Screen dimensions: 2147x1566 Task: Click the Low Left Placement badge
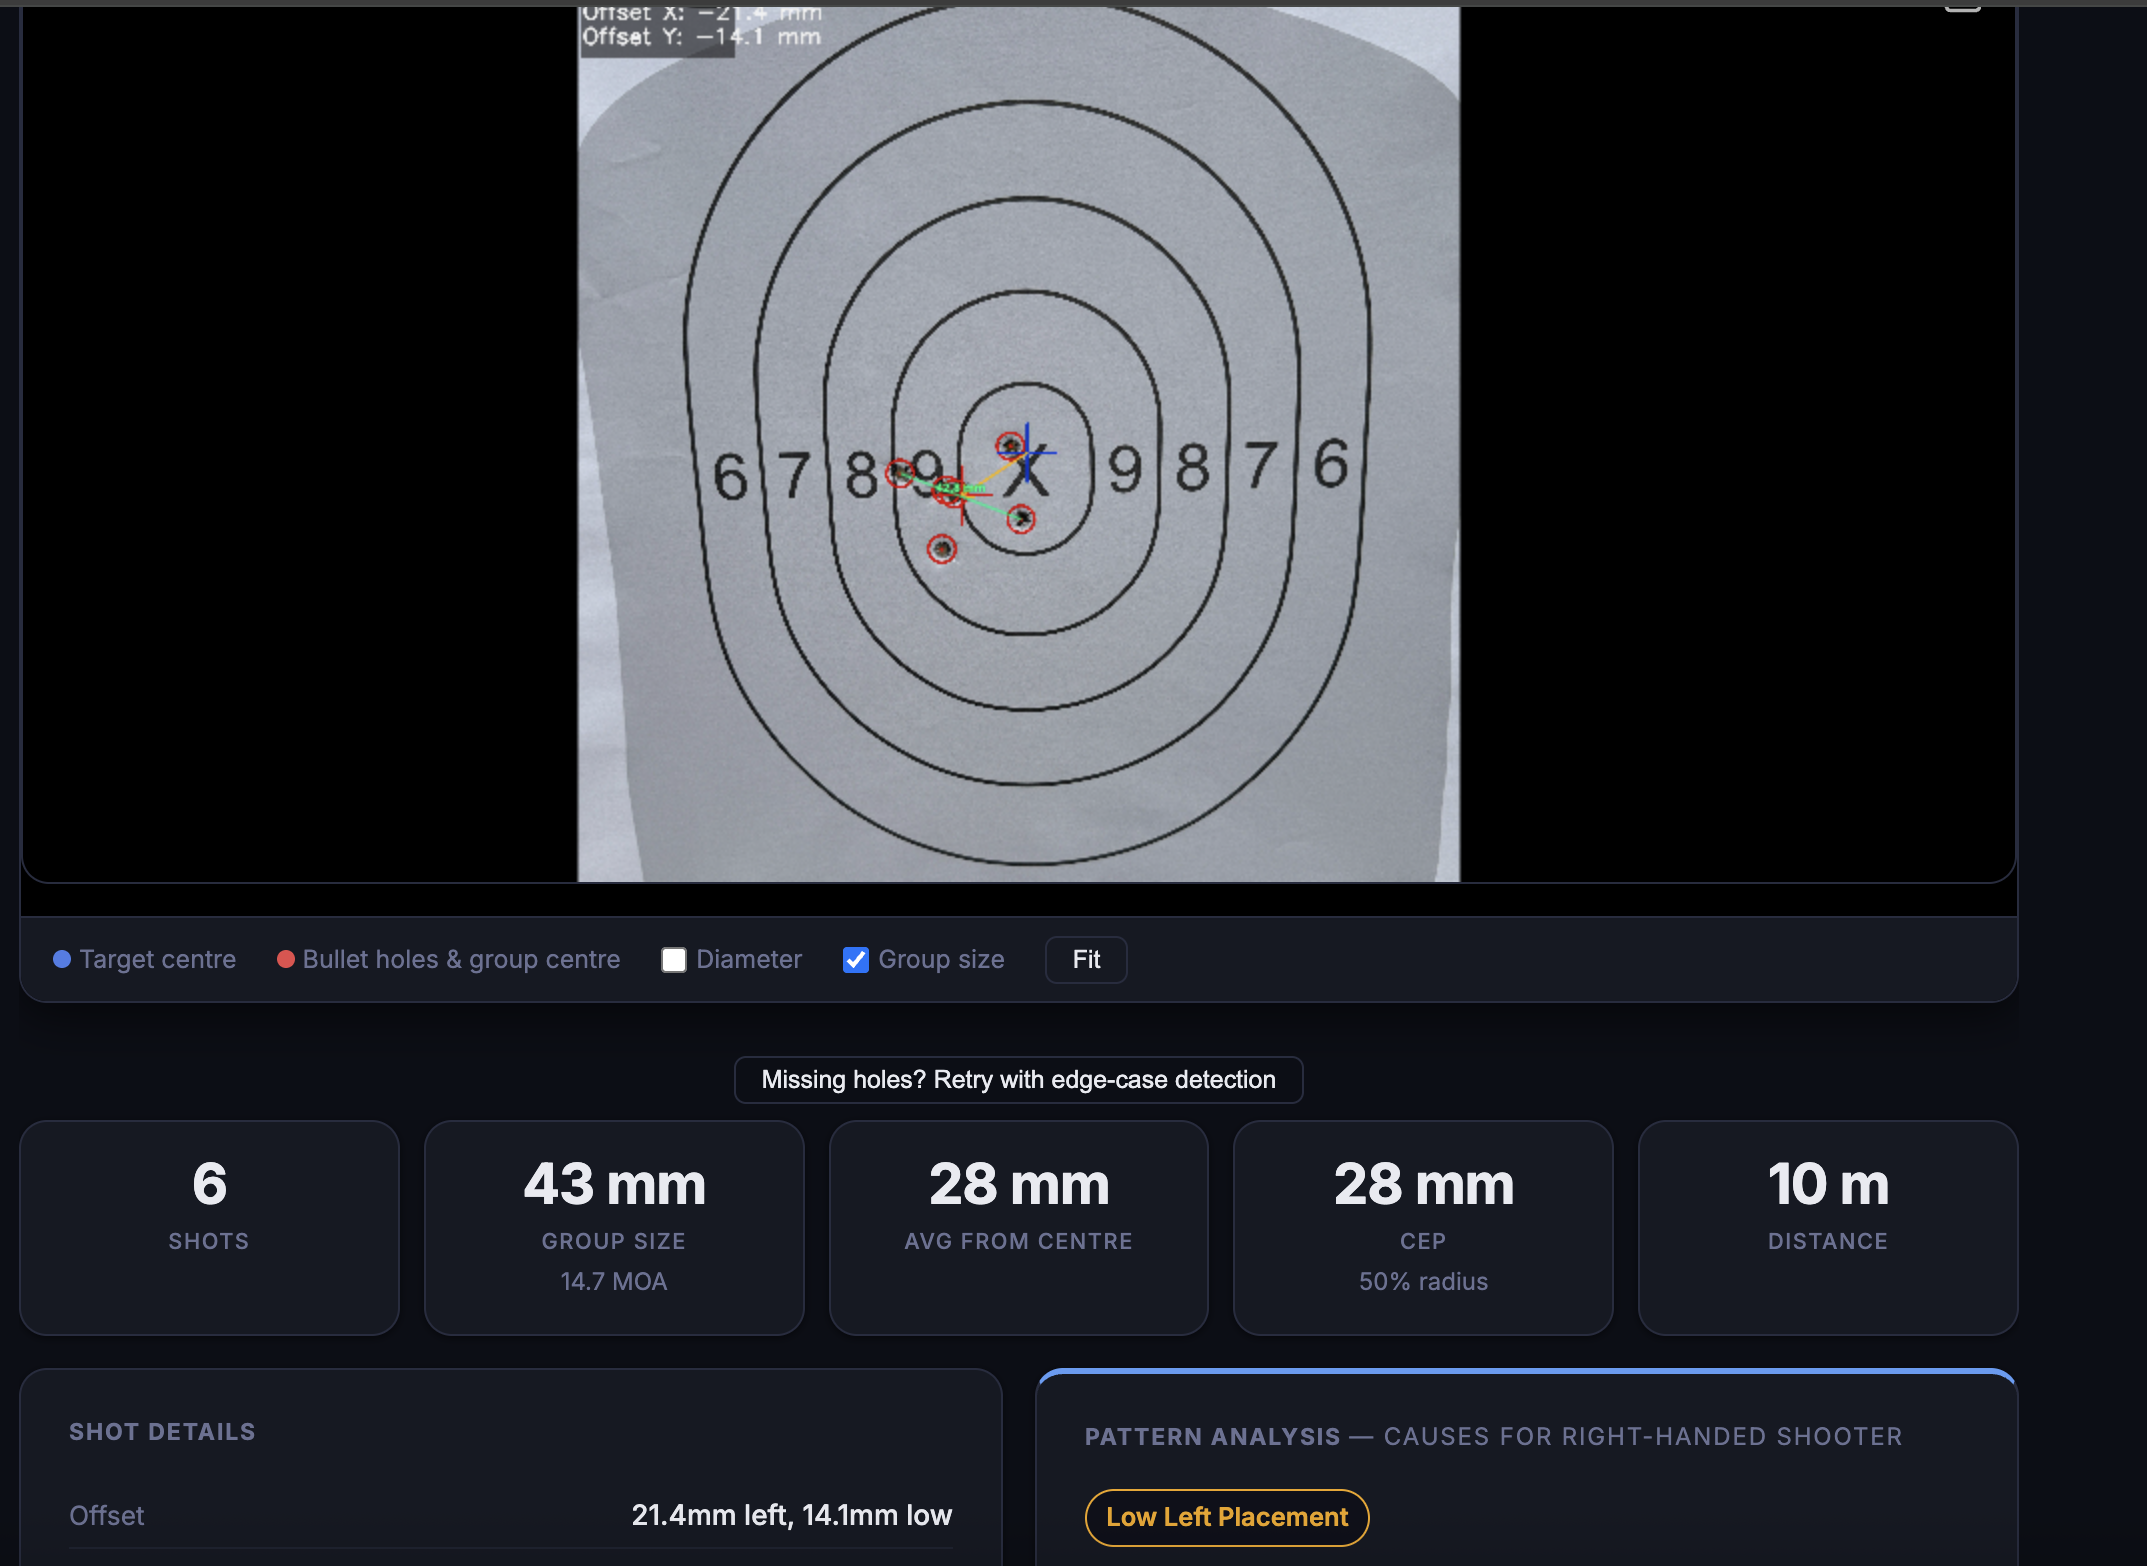[x=1226, y=1517]
